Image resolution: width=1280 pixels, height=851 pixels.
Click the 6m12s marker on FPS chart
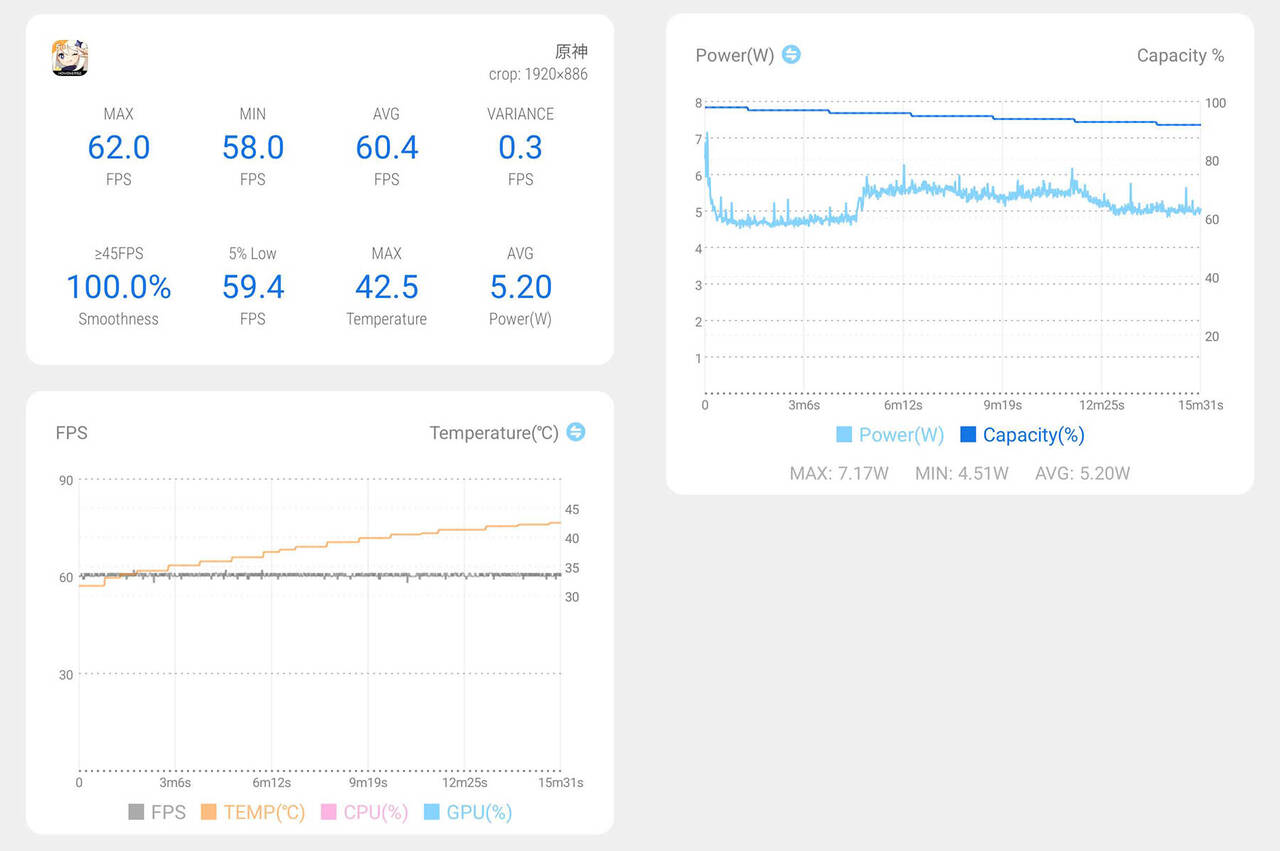click(x=271, y=782)
